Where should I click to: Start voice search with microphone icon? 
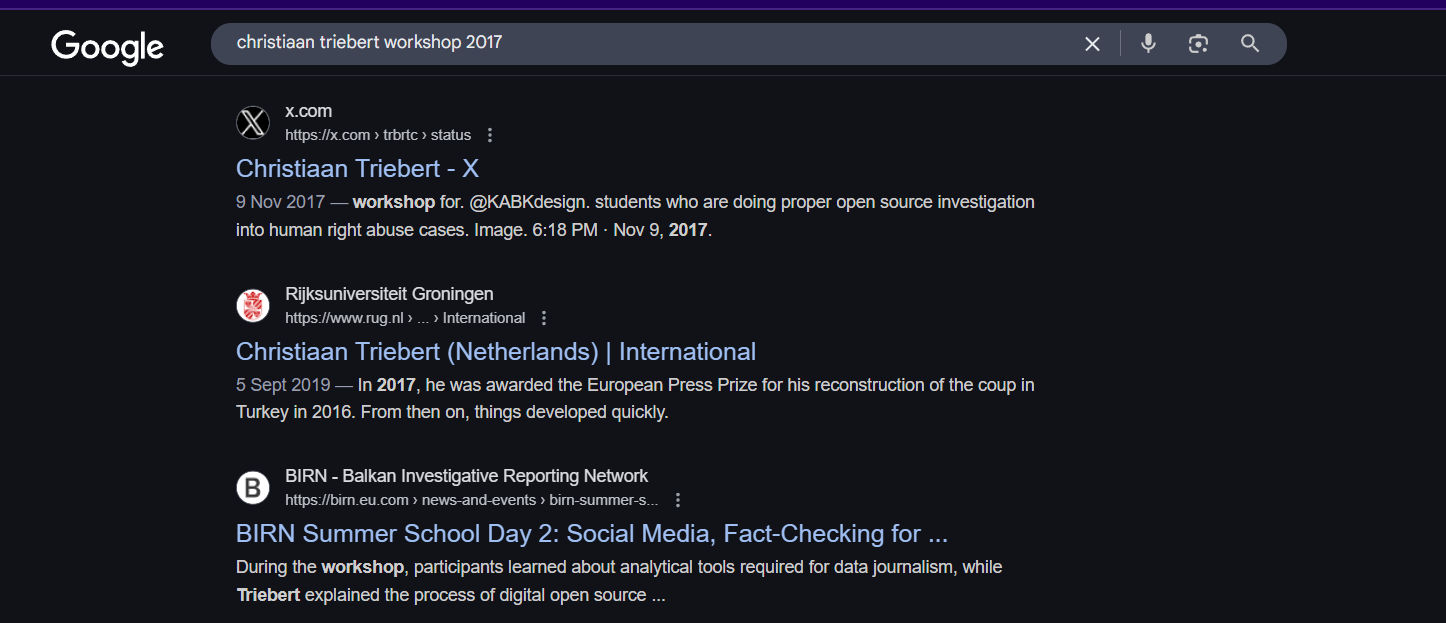point(1148,43)
